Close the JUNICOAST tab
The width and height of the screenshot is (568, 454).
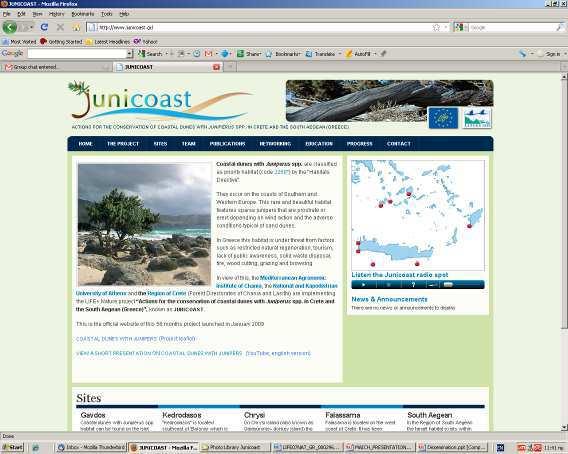click(216, 67)
